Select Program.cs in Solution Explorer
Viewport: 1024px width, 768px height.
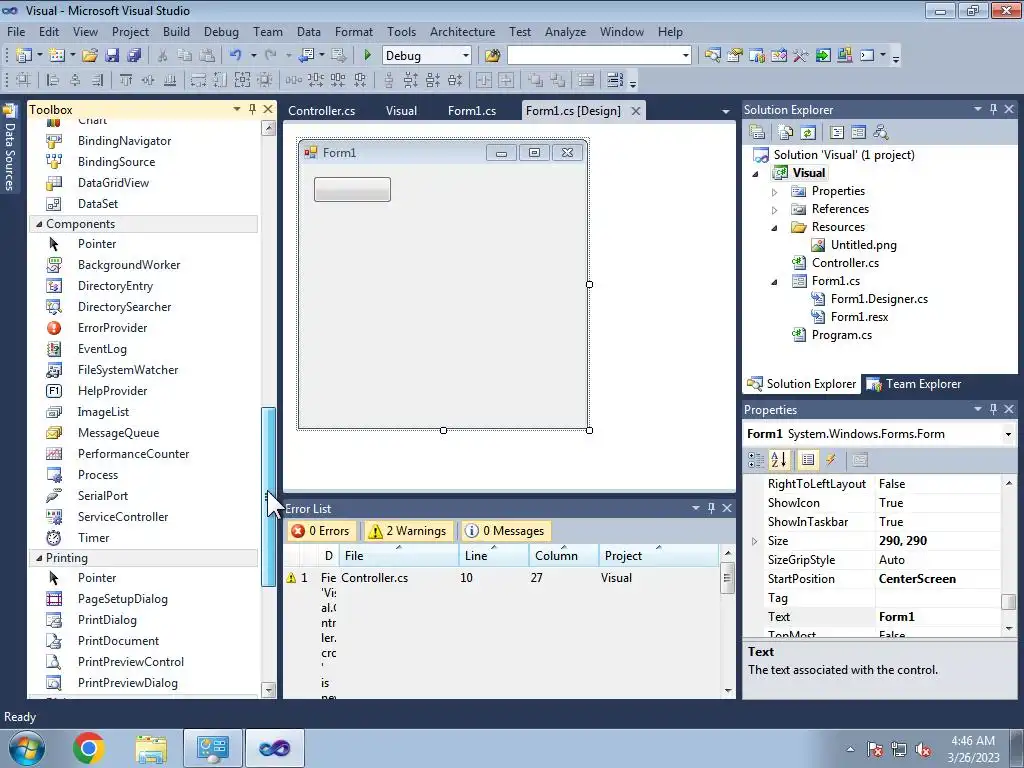841,335
